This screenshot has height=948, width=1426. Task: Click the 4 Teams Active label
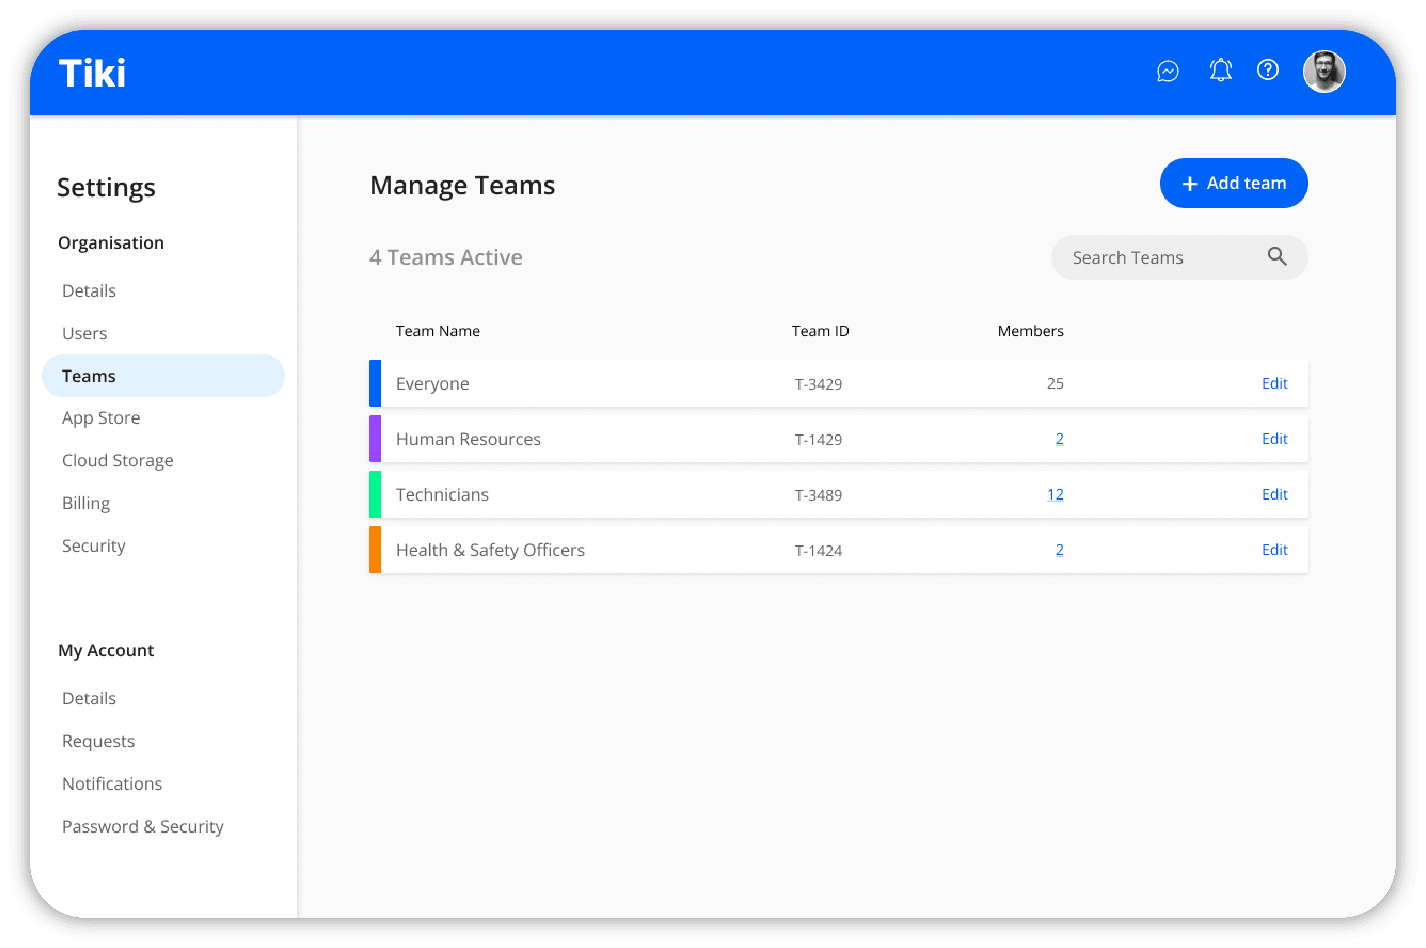coord(446,258)
